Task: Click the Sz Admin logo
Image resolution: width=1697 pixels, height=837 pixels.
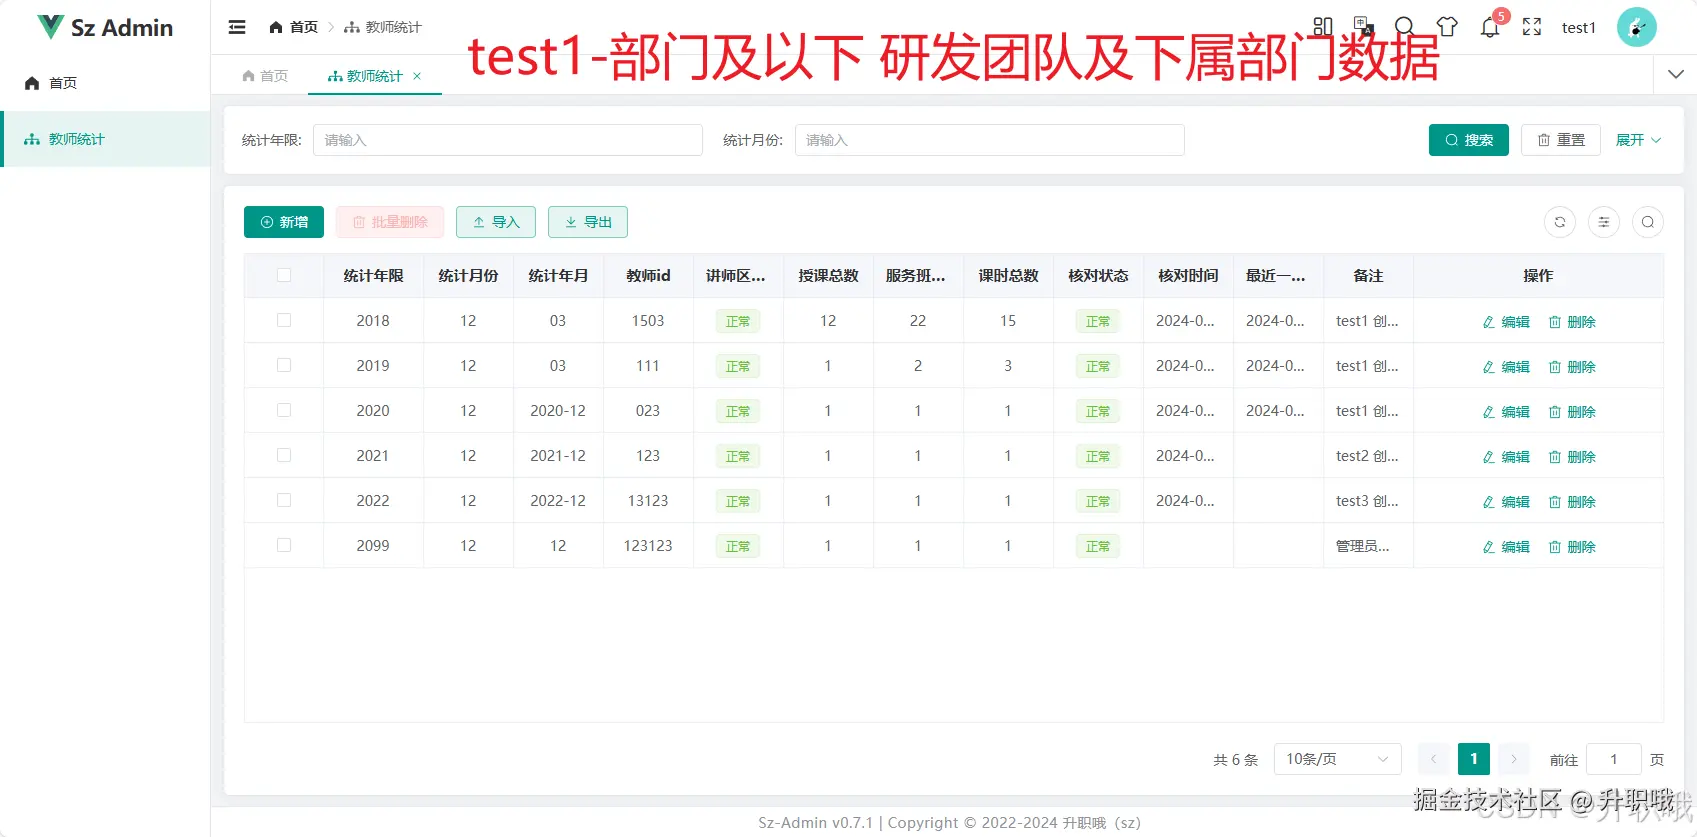Action: pyautogui.click(x=105, y=27)
